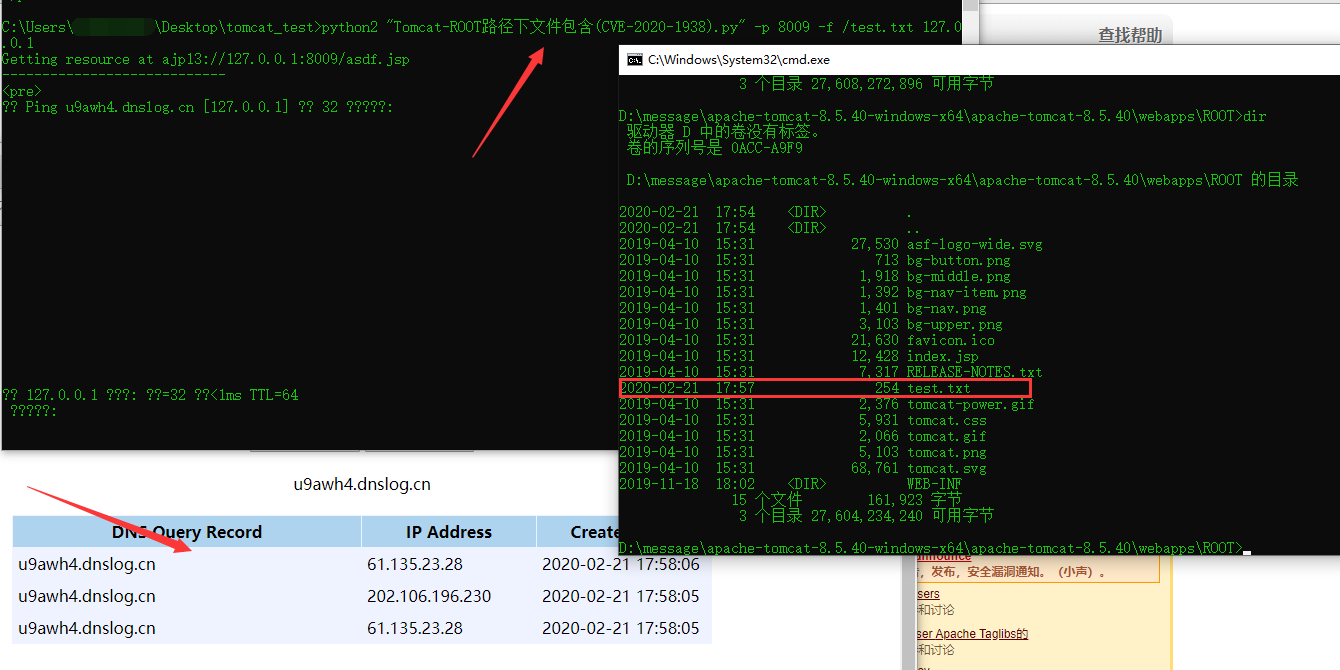Click 61.135.23.28 in the 17:58:06 row

(x=415, y=564)
